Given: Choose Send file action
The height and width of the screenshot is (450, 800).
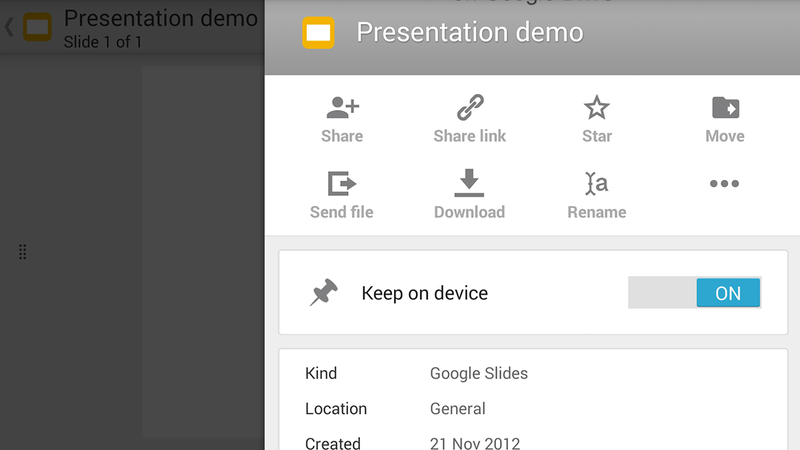Looking at the screenshot, I should pyautogui.click(x=341, y=195).
